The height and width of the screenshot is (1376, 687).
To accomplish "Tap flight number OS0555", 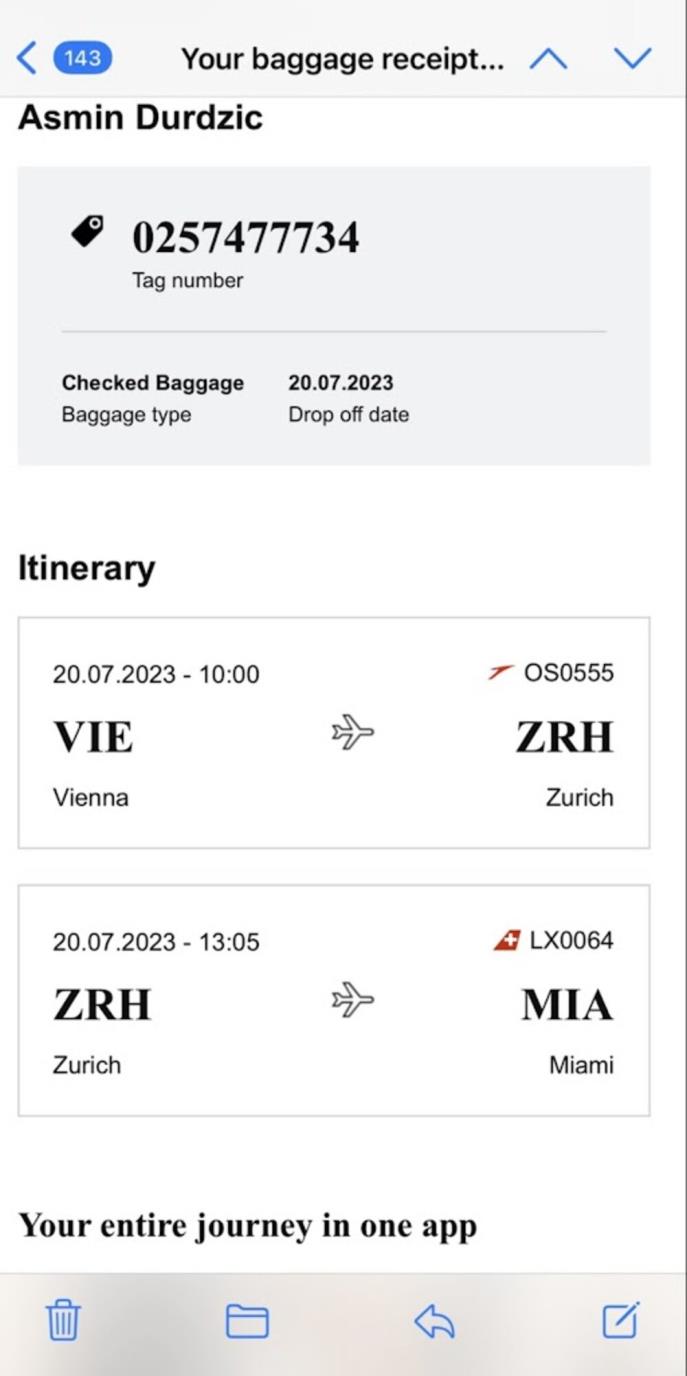I will coord(568,672).
